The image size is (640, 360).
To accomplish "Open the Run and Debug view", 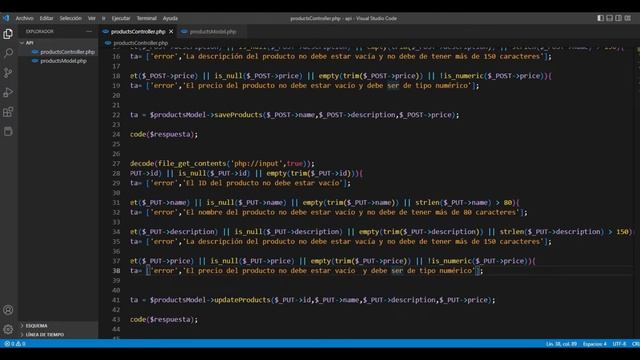I will pyautogui.click(x=8, y=92).
